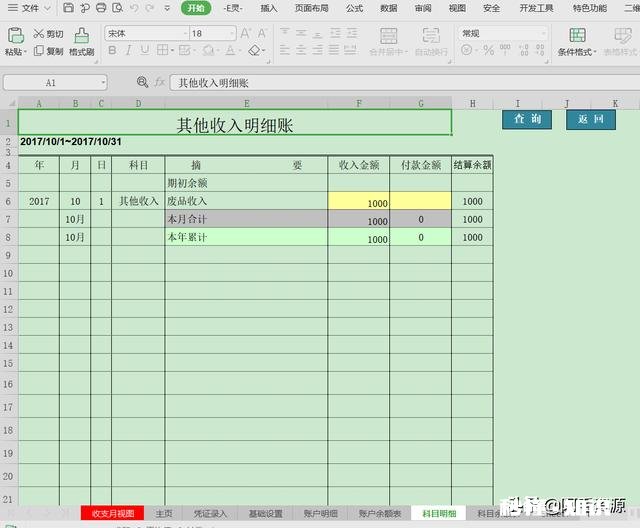Open the 凭证录入 sheet tab

(210, 513)
